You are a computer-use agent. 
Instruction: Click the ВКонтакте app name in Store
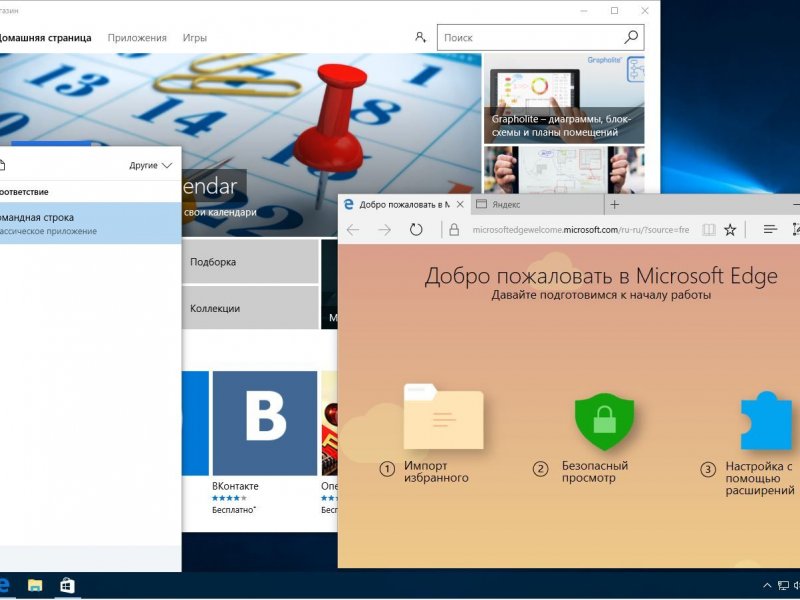235,486
